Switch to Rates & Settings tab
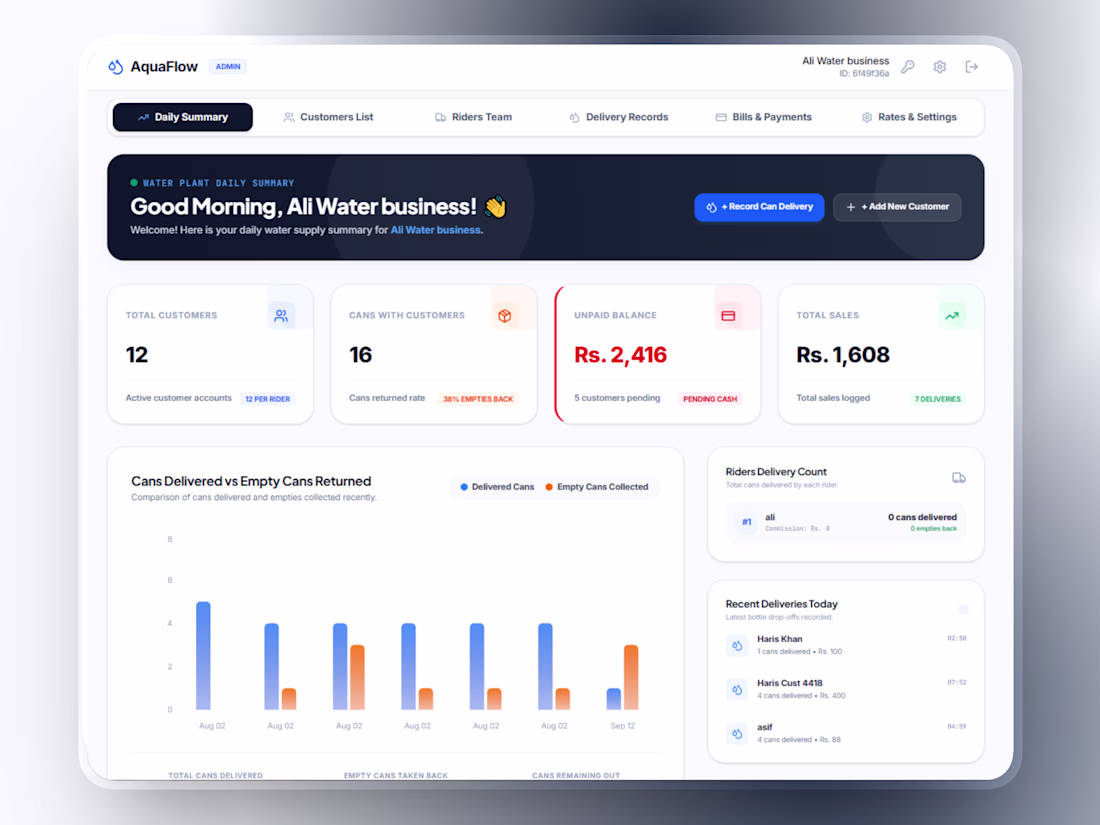Screen dimensions: 1100x825 click(x=909, y=117)
